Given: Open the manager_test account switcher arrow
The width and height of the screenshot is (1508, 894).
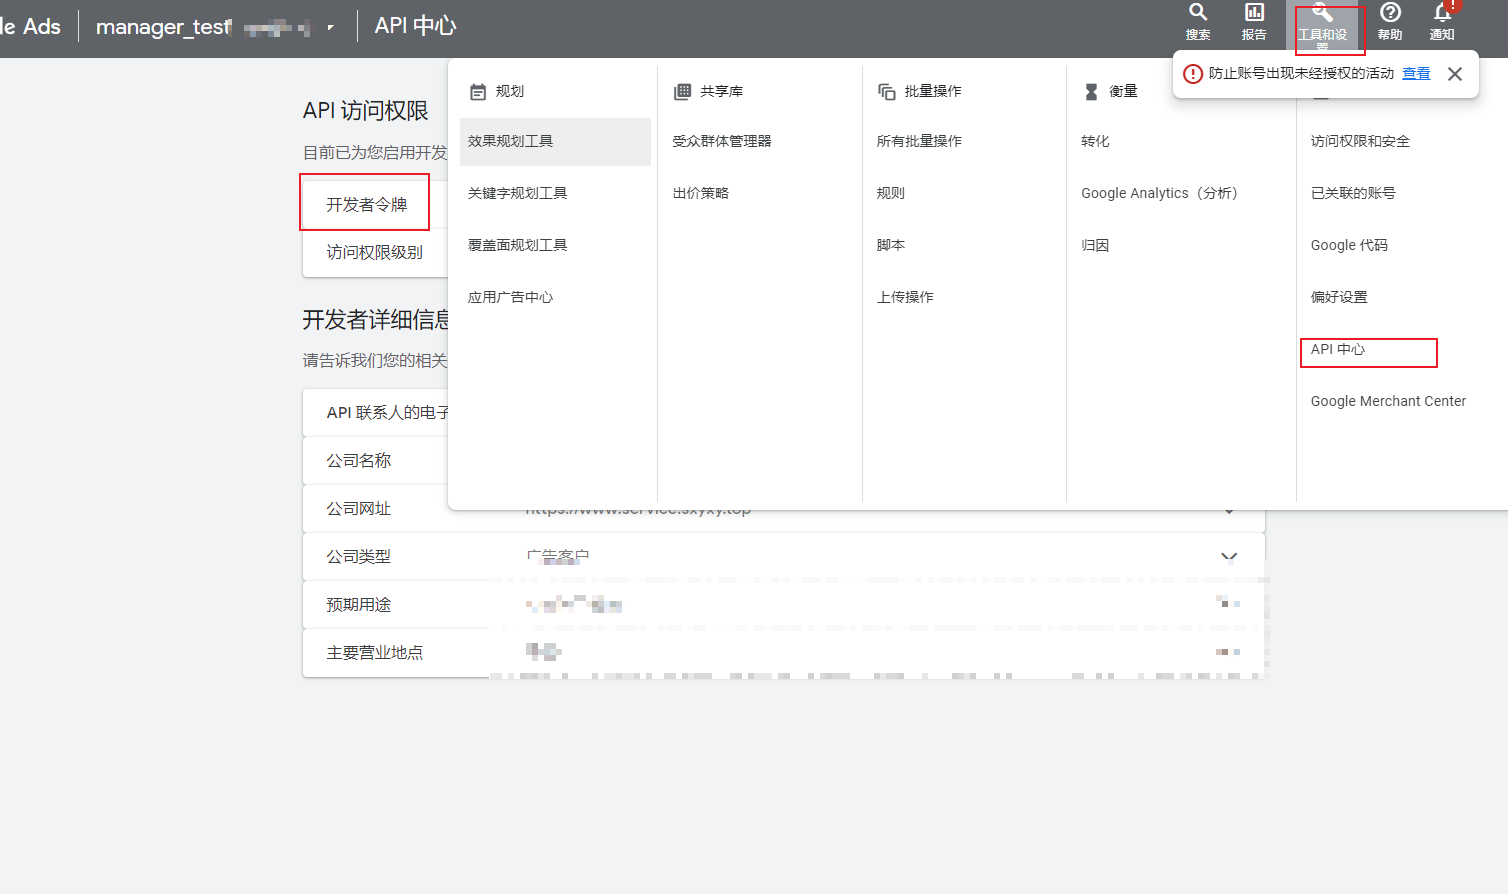Looking at the screenshot, I should (x=330, y=27).
